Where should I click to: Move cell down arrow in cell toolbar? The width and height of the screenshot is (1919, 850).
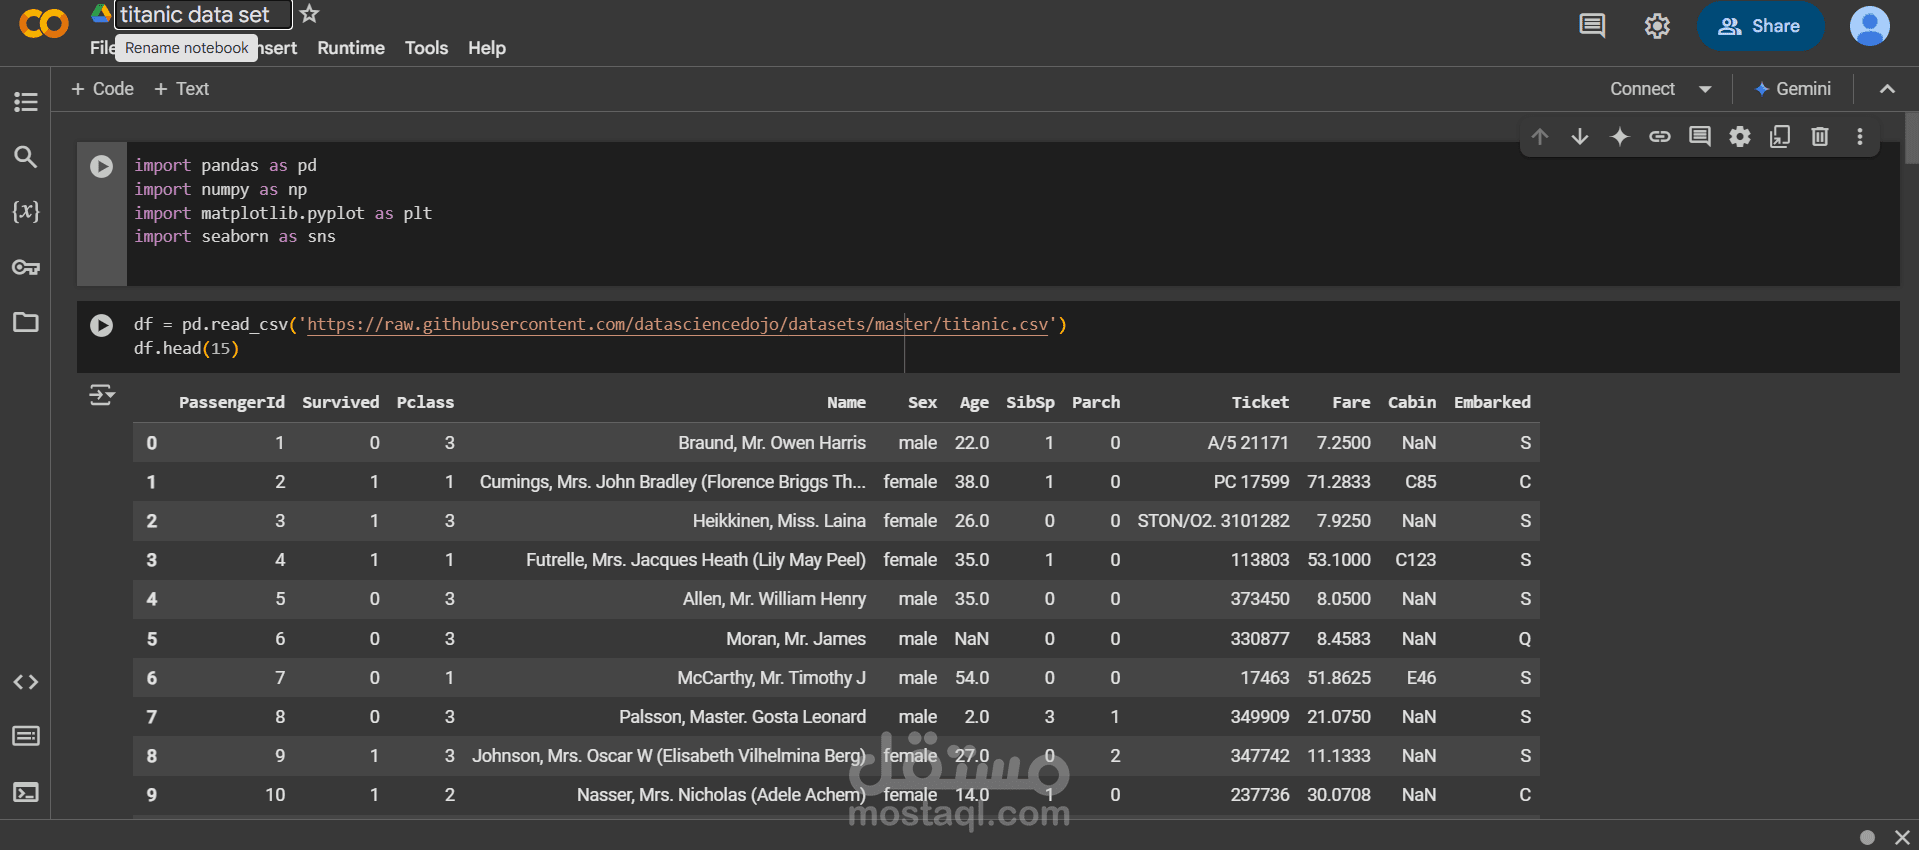(x=1580, y=137)
